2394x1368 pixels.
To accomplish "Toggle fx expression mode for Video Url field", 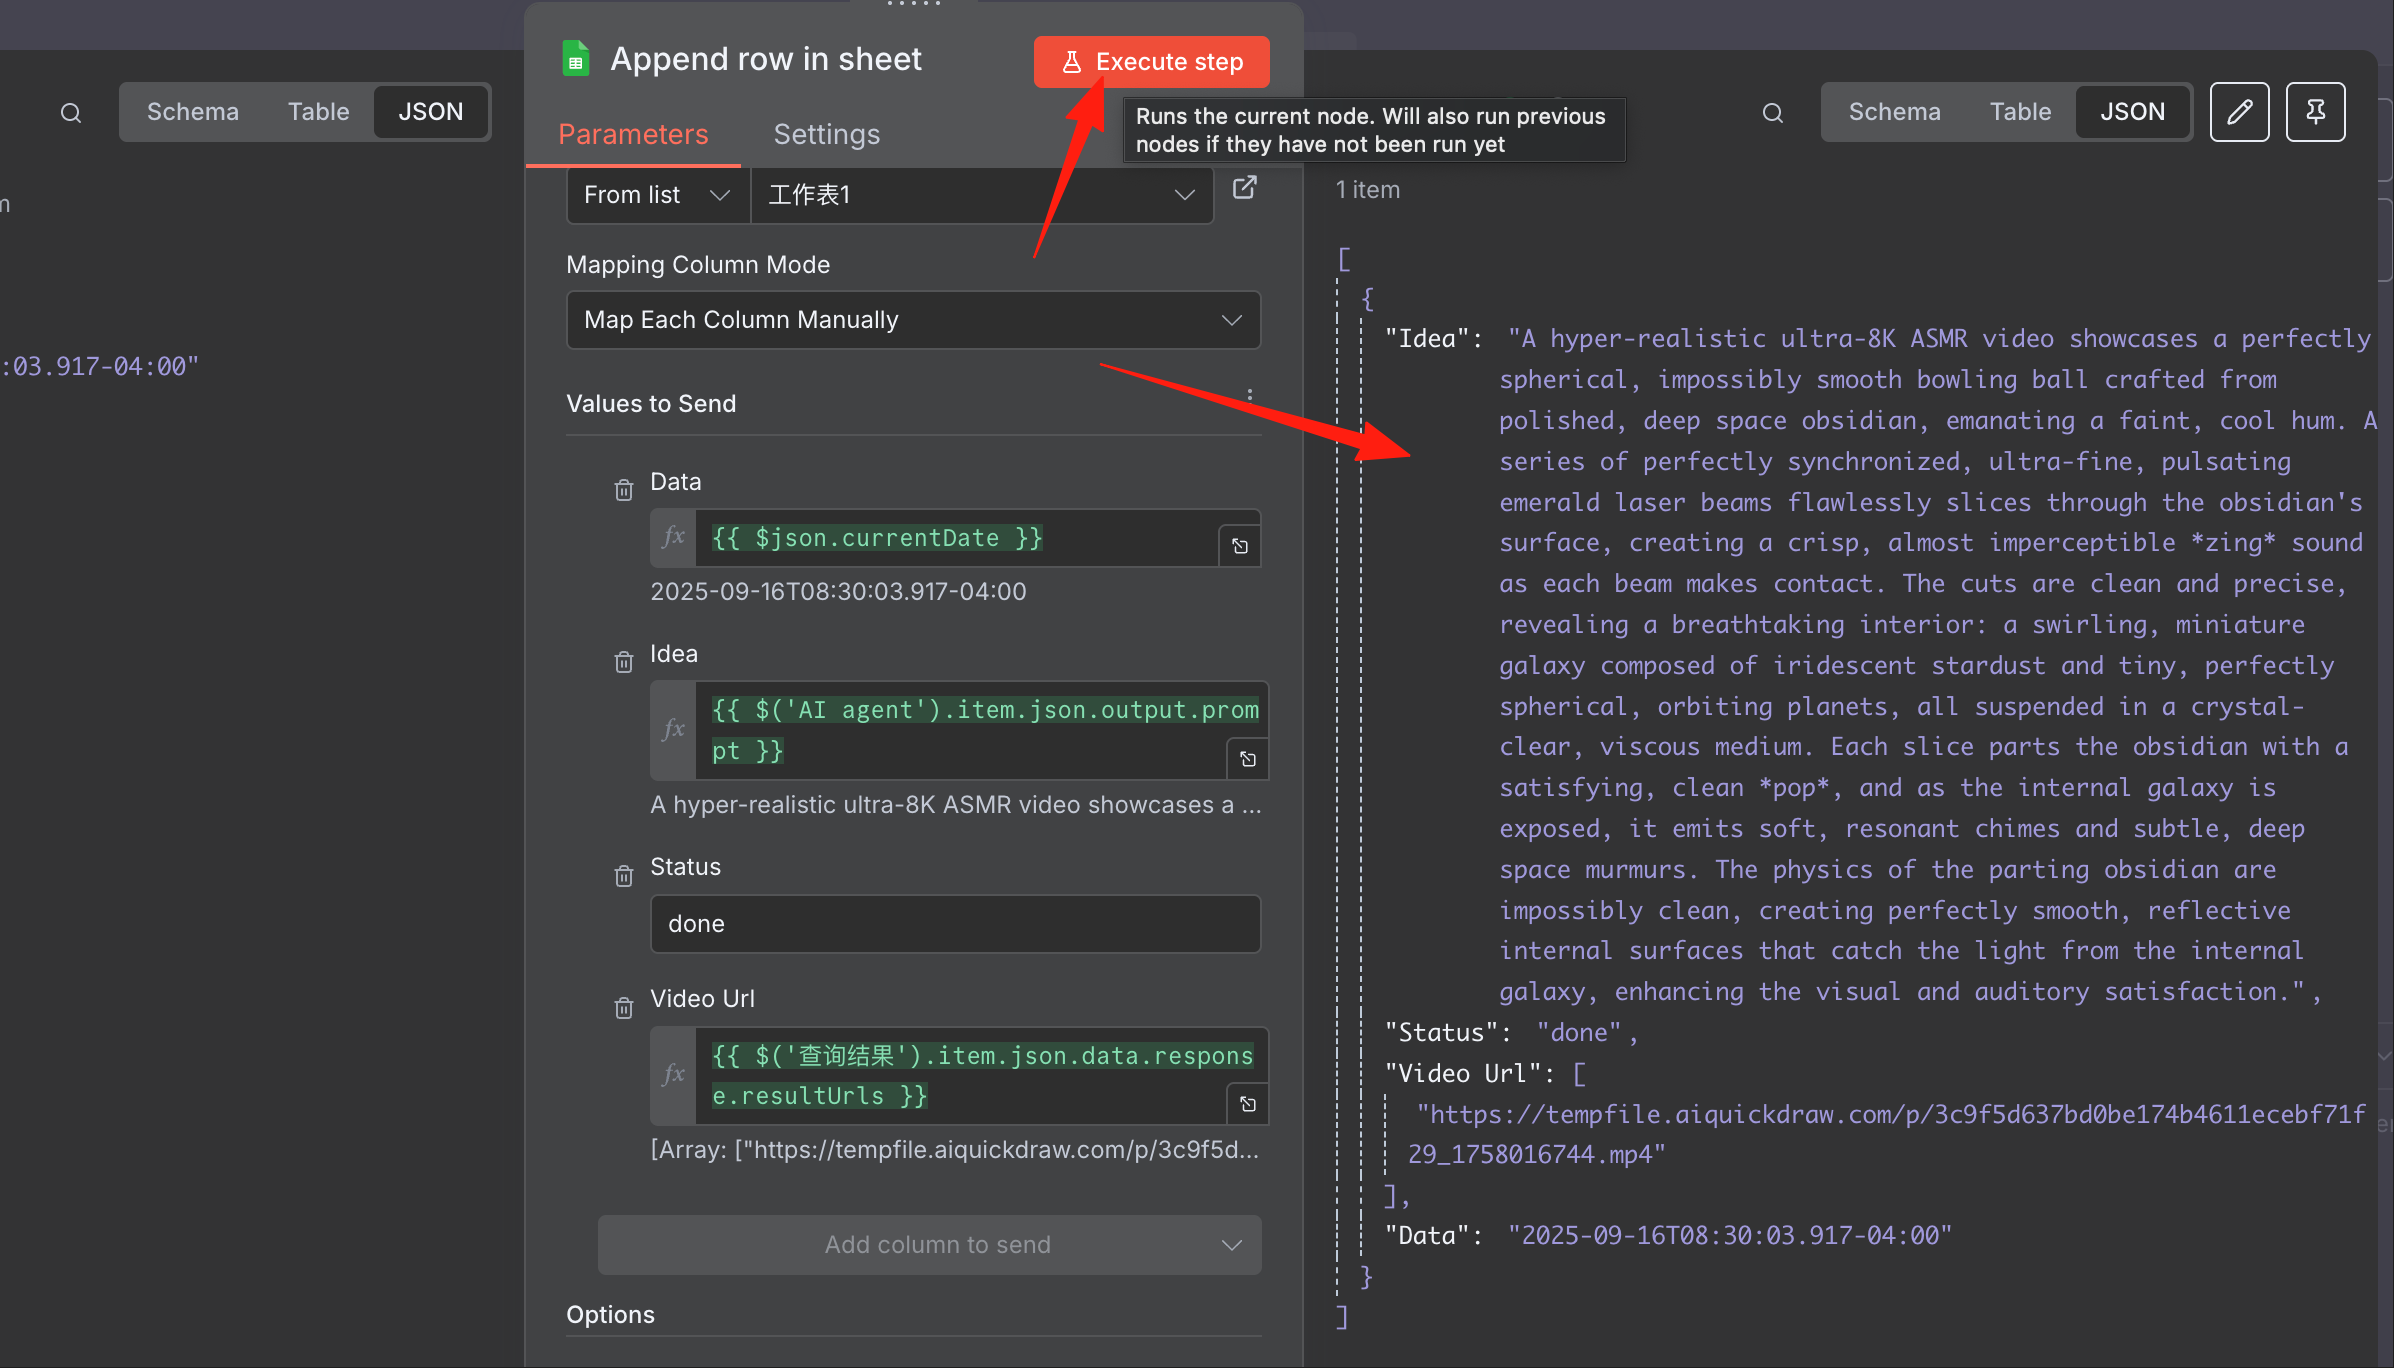I will [x=674, y=1076].
